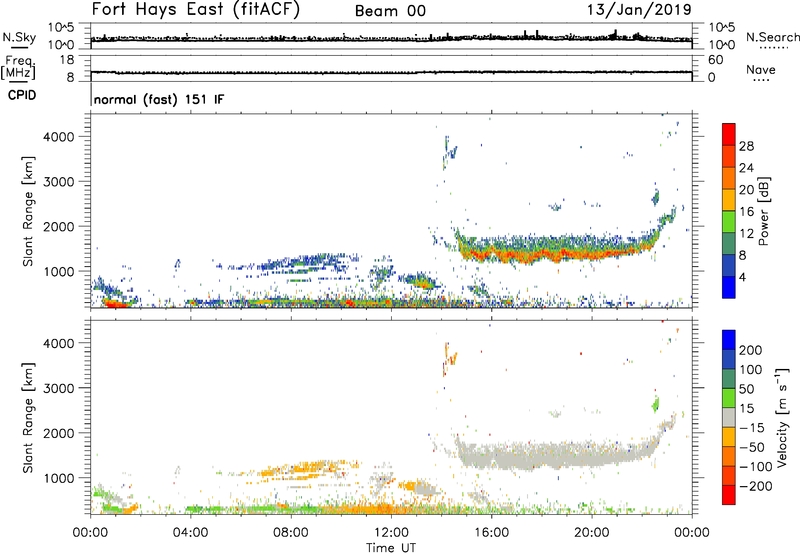Click "normal (fast) 151 IF" mode text
Viewport: 800px width, 554px height.
coord(159,99)
